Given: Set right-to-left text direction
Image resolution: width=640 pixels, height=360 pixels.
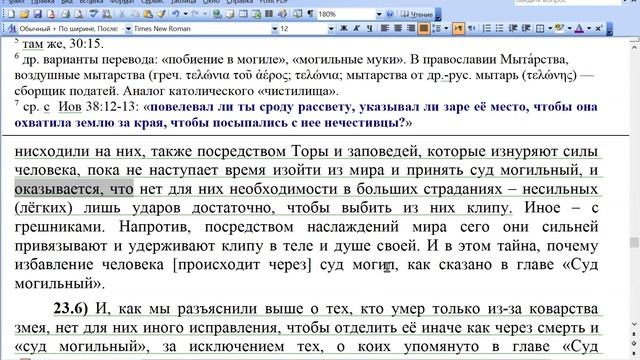Looking at the screenshot, I should pyautogui.click(x=471, y=29).
